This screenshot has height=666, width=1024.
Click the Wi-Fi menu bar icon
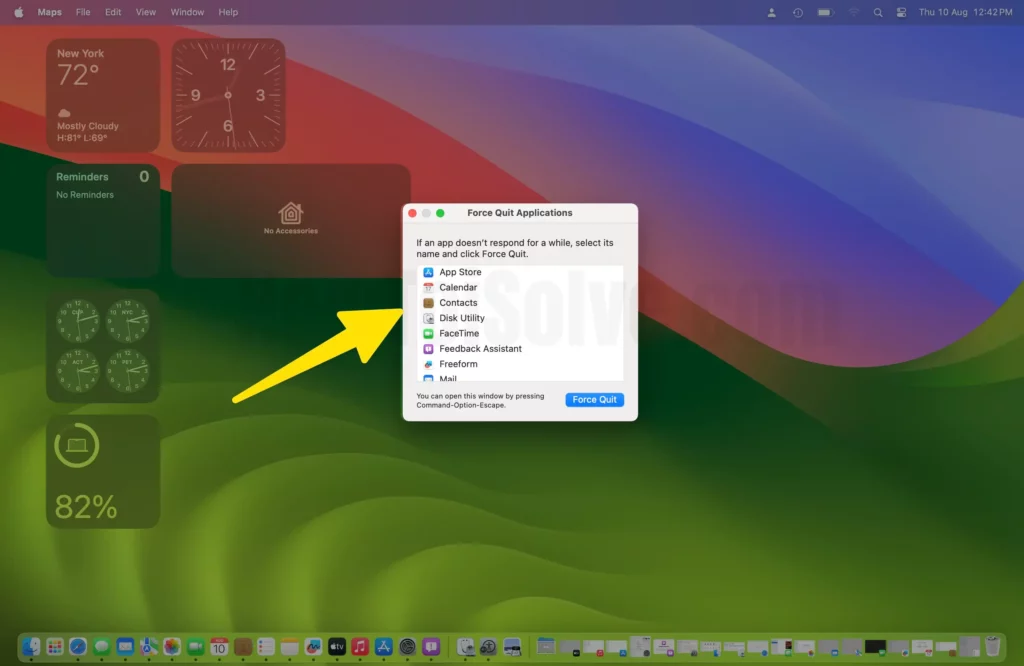point(853,12)
